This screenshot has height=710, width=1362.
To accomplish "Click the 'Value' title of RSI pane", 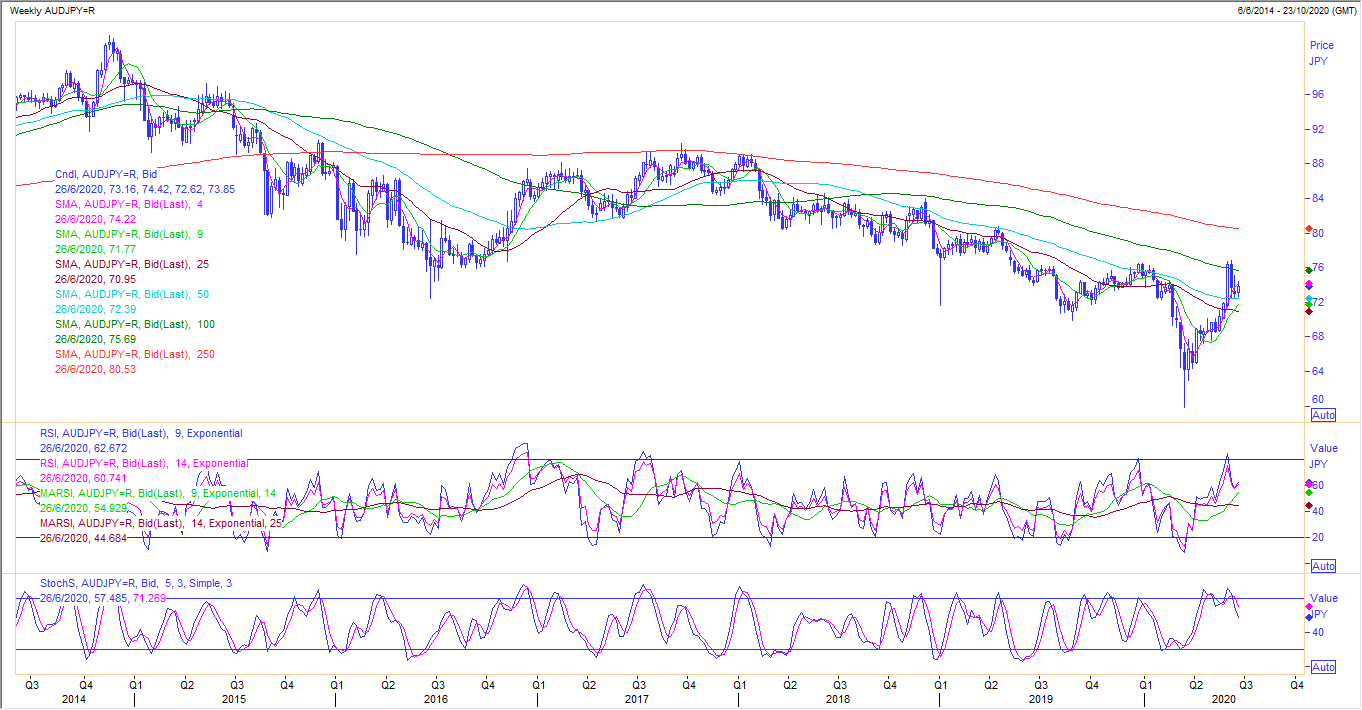I will pos(1323,450).
